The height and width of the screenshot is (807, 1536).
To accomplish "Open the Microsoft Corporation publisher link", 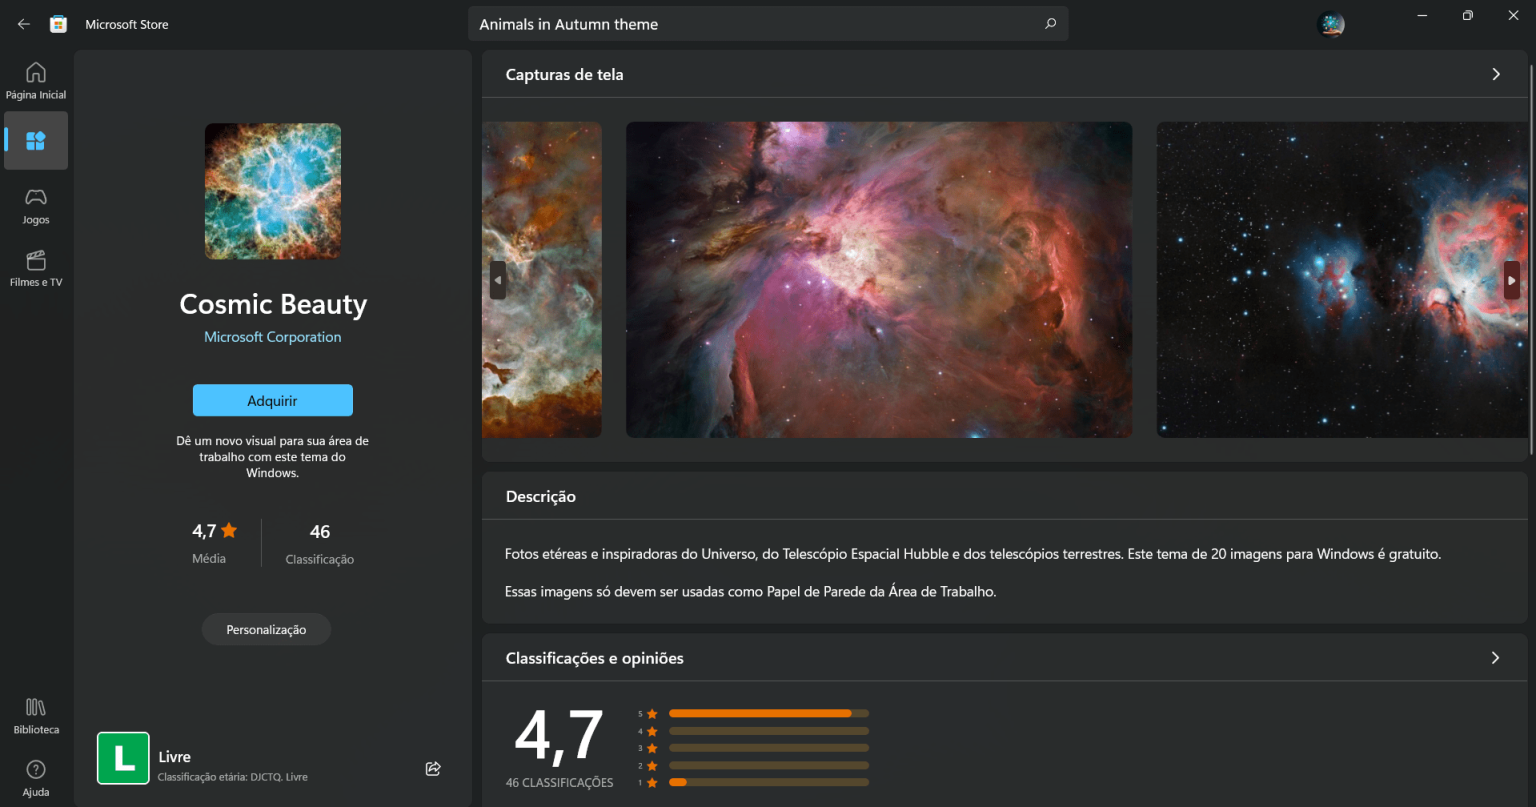I will click(x=272, y=337).
